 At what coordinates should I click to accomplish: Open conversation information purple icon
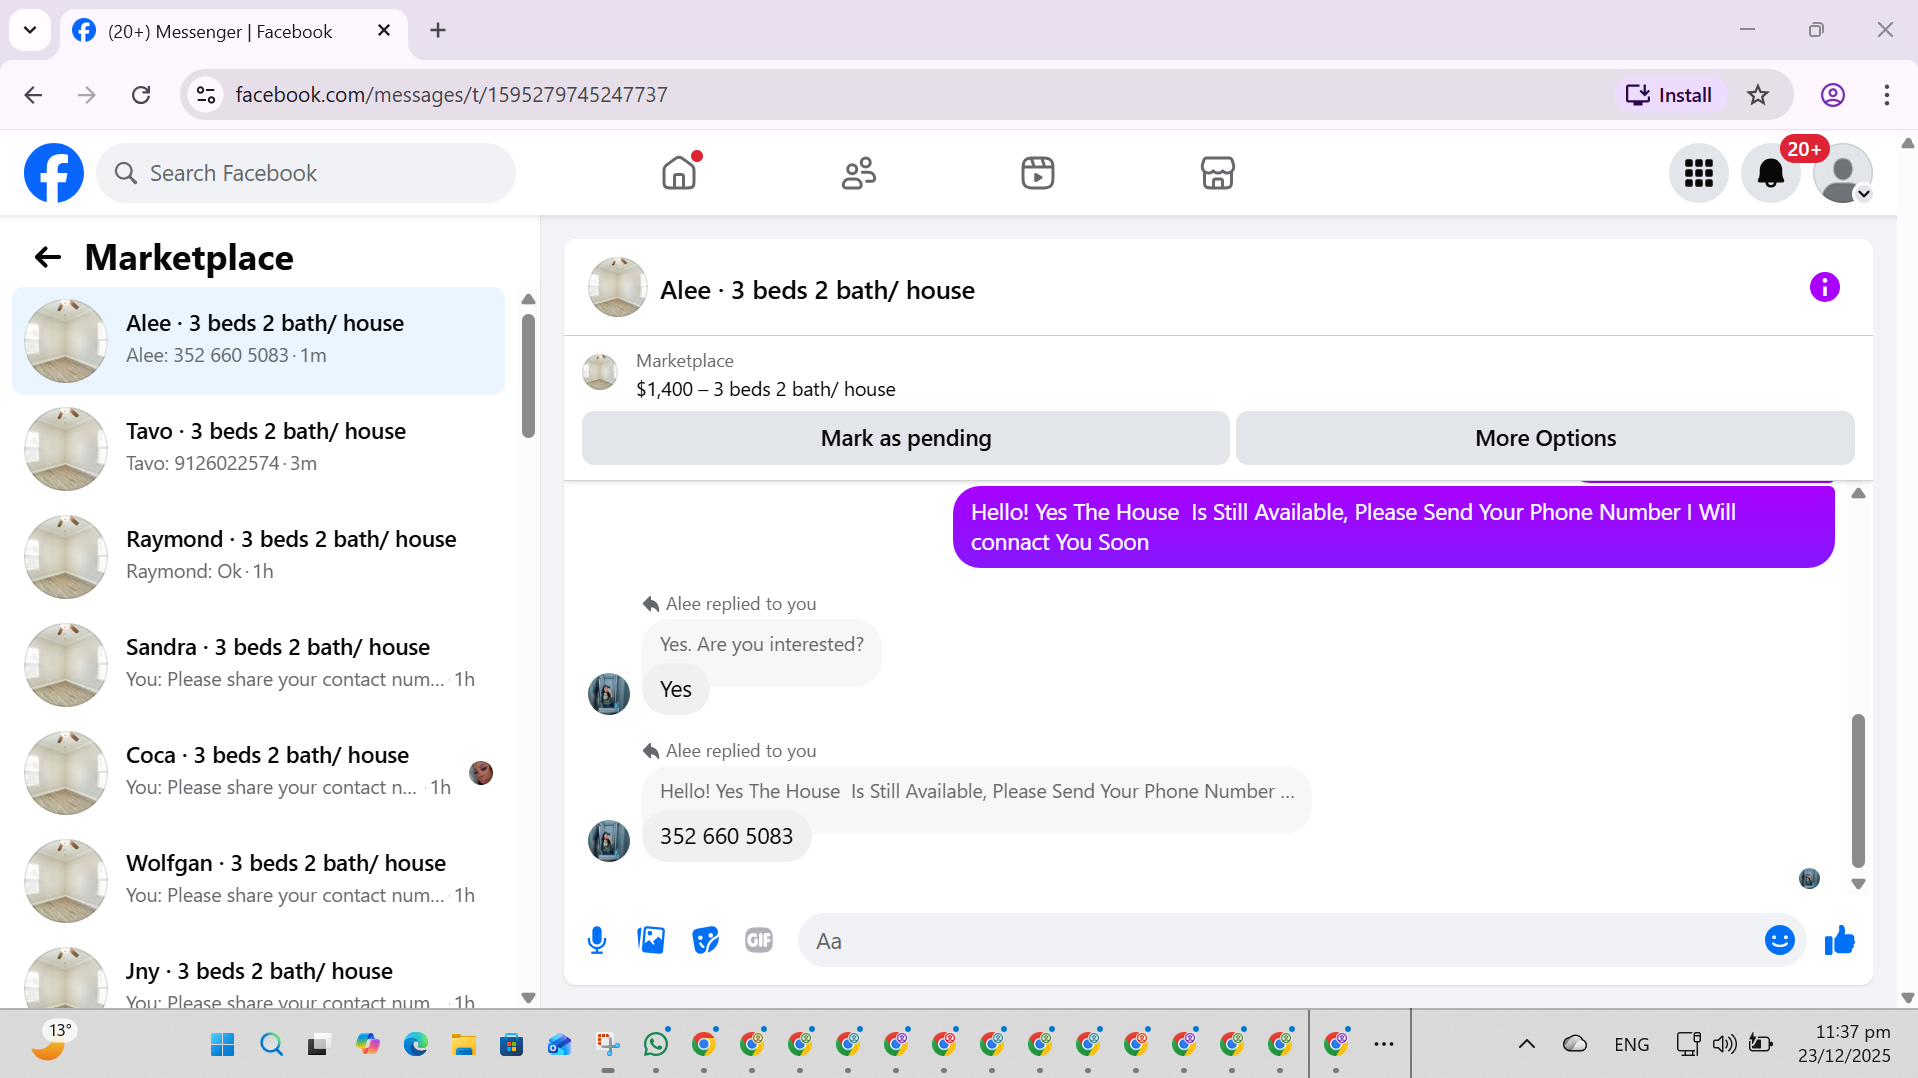[1824, 288]
